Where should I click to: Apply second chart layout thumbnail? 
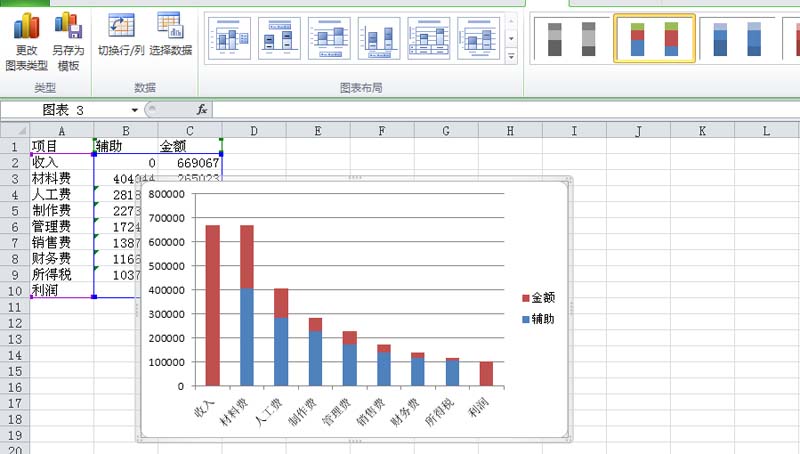[280, 38]
